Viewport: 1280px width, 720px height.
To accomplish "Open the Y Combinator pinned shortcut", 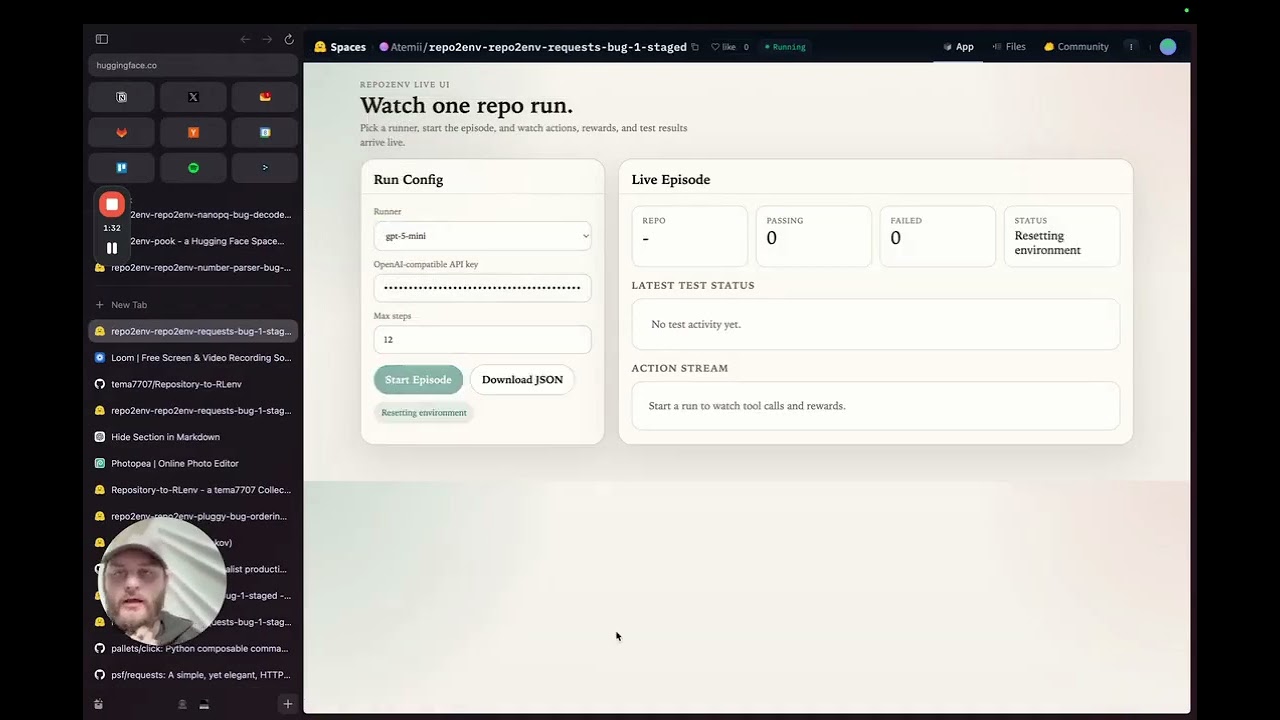I will click(193, 132).
